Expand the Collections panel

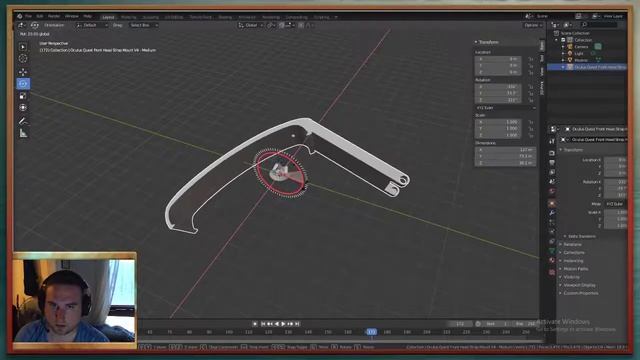point(573,252)
